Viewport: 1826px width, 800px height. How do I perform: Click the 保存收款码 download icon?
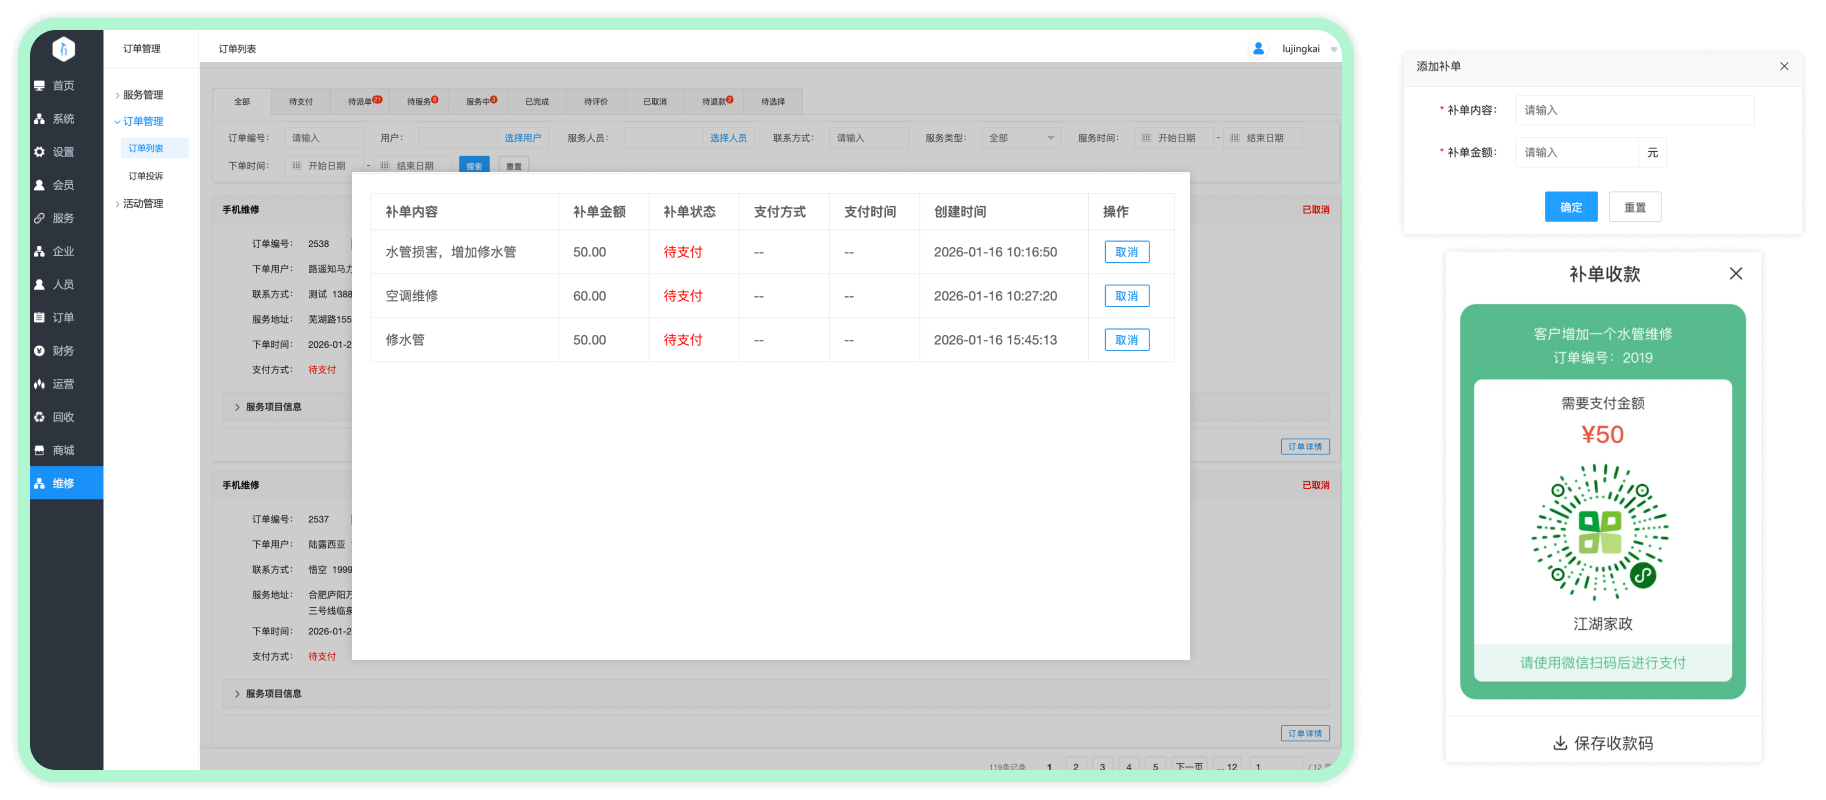tap(1560, 743)
